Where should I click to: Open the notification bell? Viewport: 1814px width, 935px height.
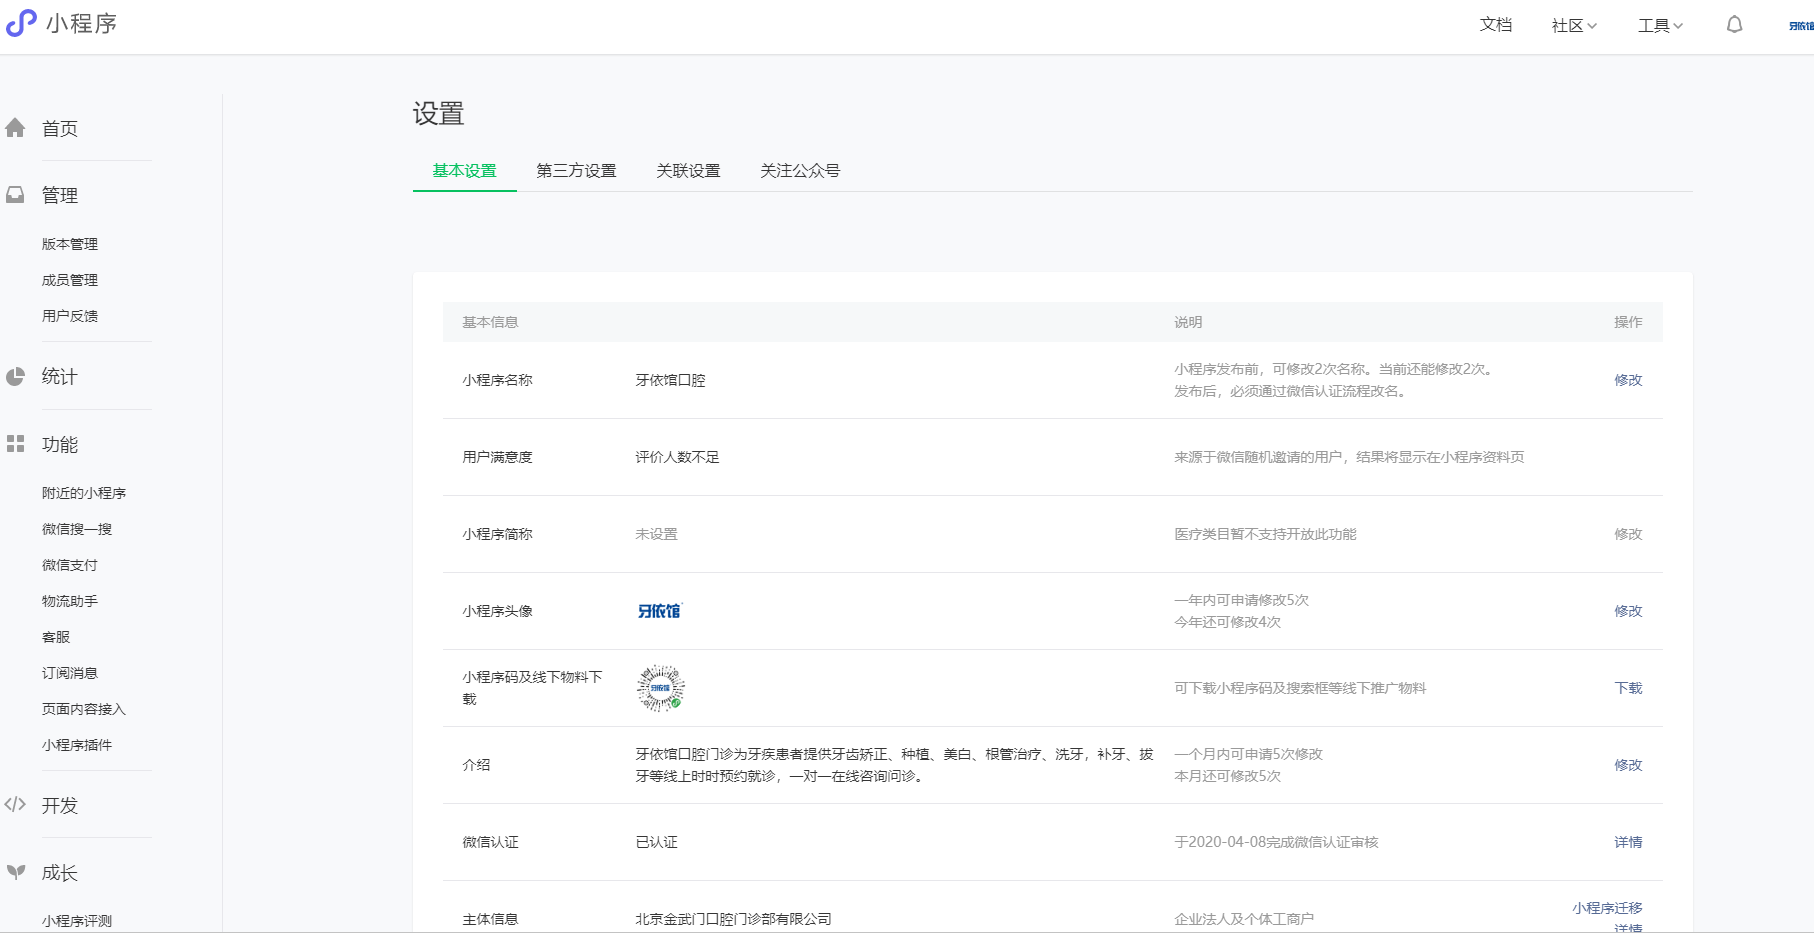[x=1734, y=25]
